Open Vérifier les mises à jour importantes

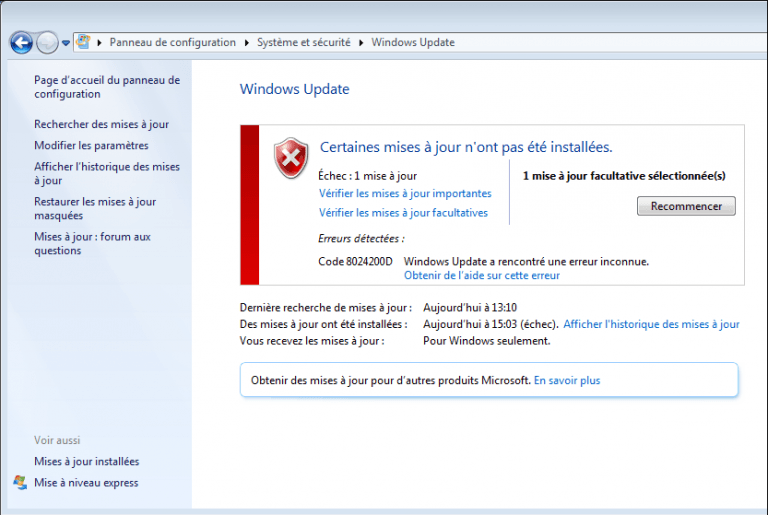(x=405, y=193)
